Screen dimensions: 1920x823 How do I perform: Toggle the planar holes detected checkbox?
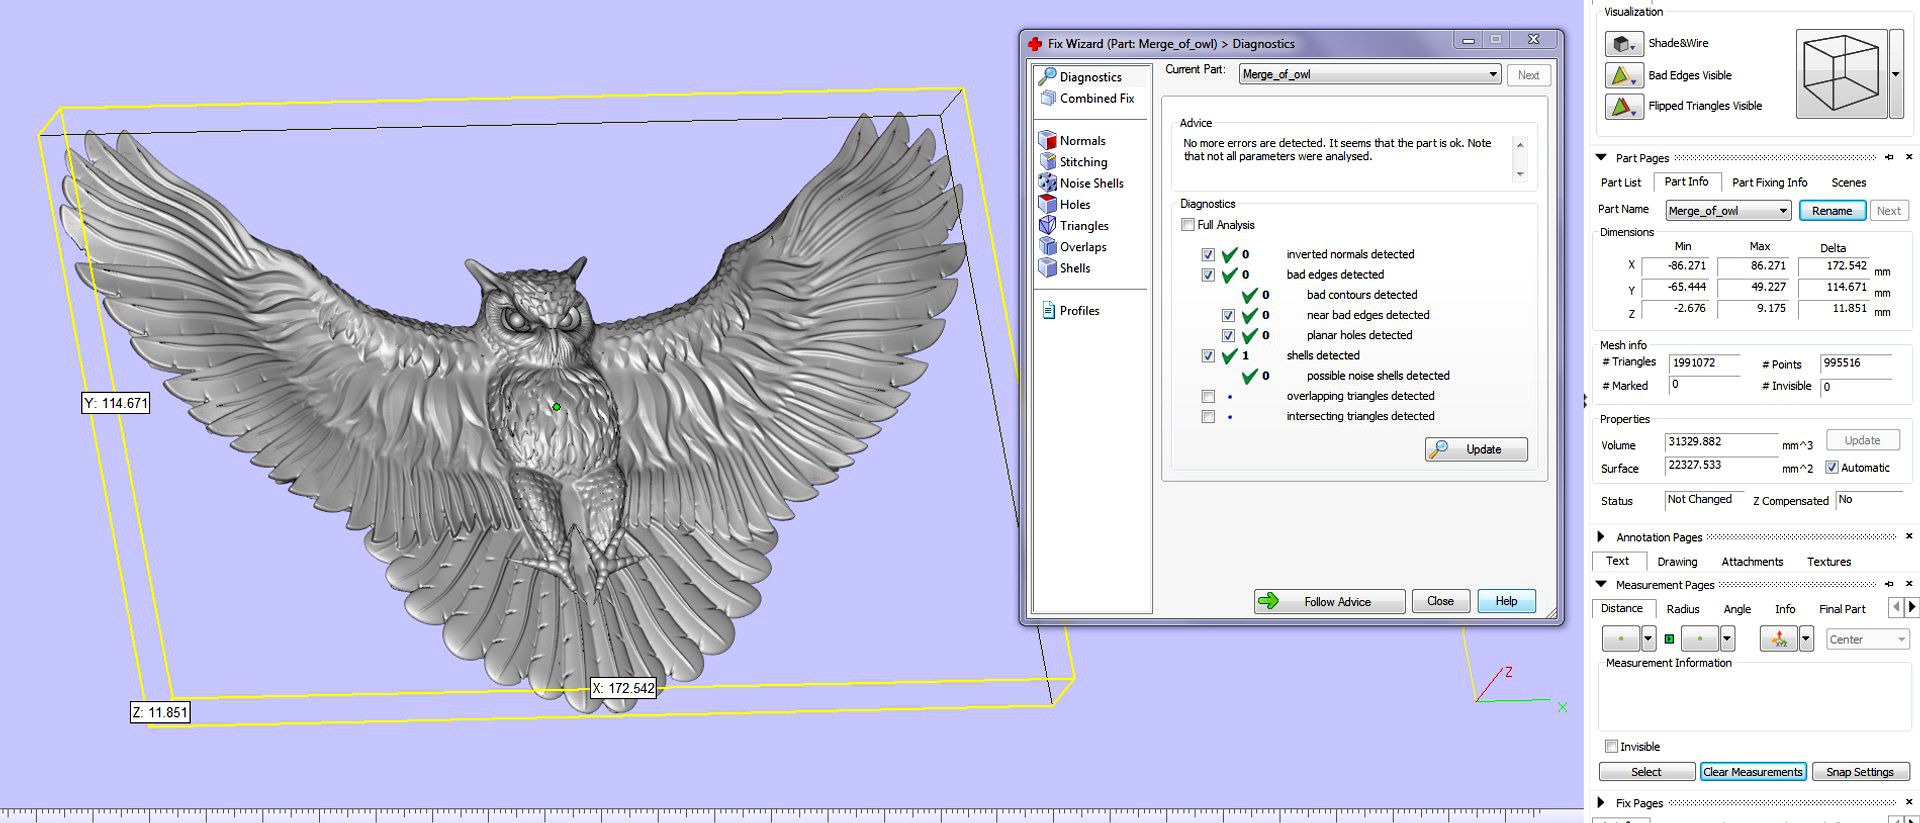(x=1228, y=336)
